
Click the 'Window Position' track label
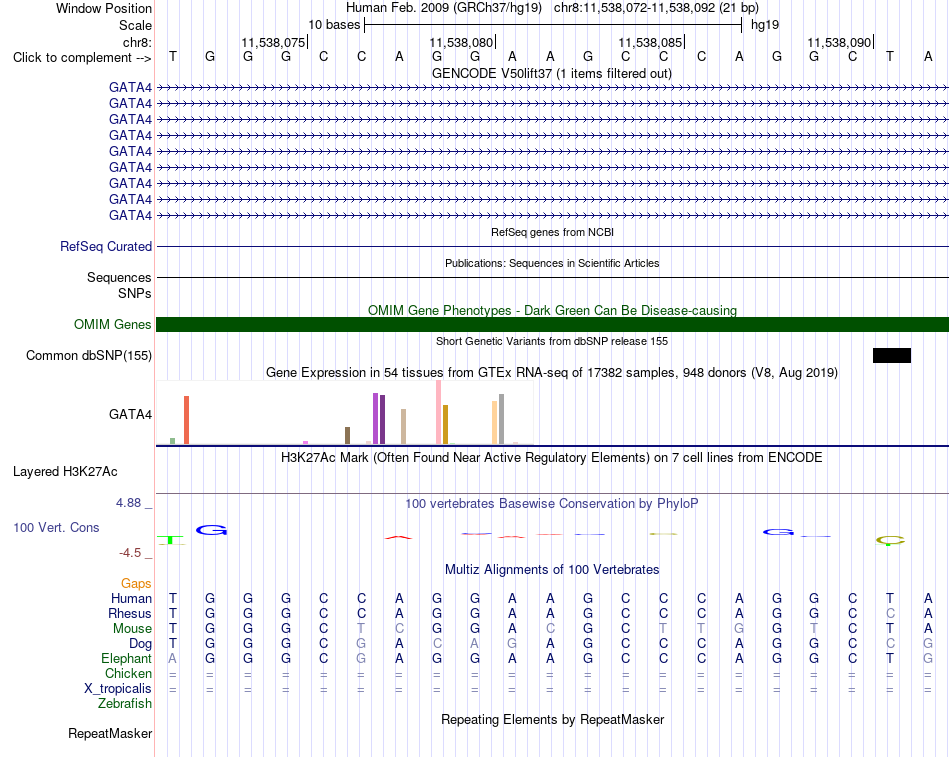104,8
